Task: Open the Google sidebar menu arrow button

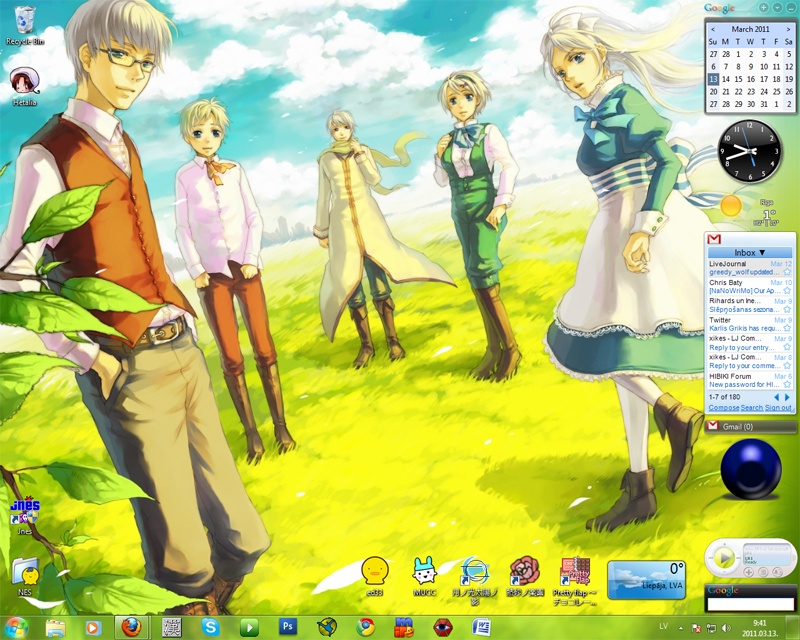Action: [777, 8]
